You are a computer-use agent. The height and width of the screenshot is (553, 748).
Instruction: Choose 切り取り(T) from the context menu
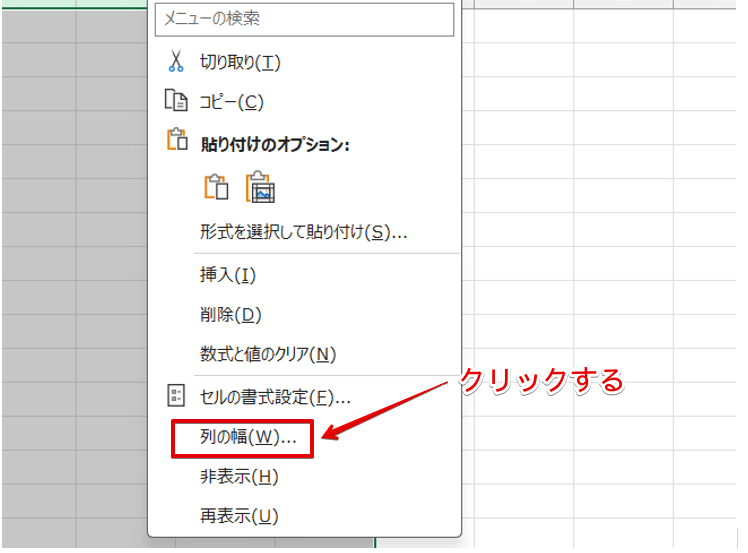pyautogui.click(x=240, y=63)
